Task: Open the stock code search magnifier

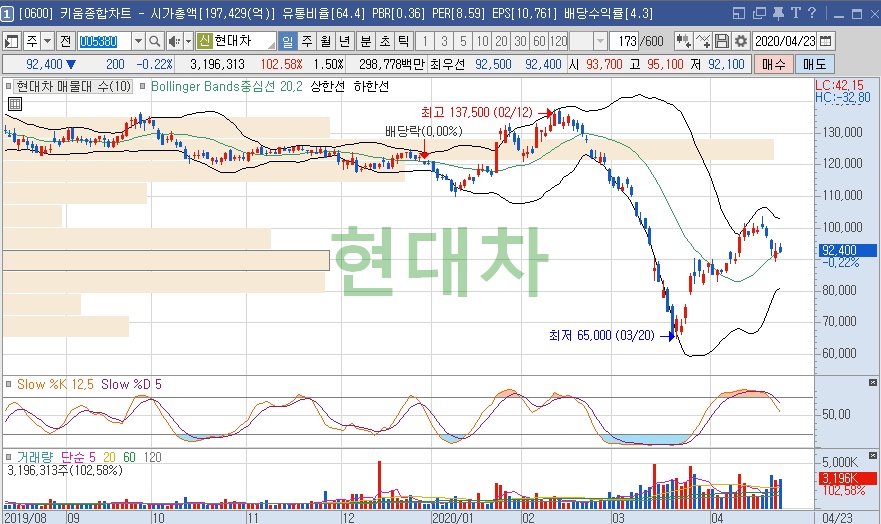Action: pyautogui.click(x=154, y=41)
